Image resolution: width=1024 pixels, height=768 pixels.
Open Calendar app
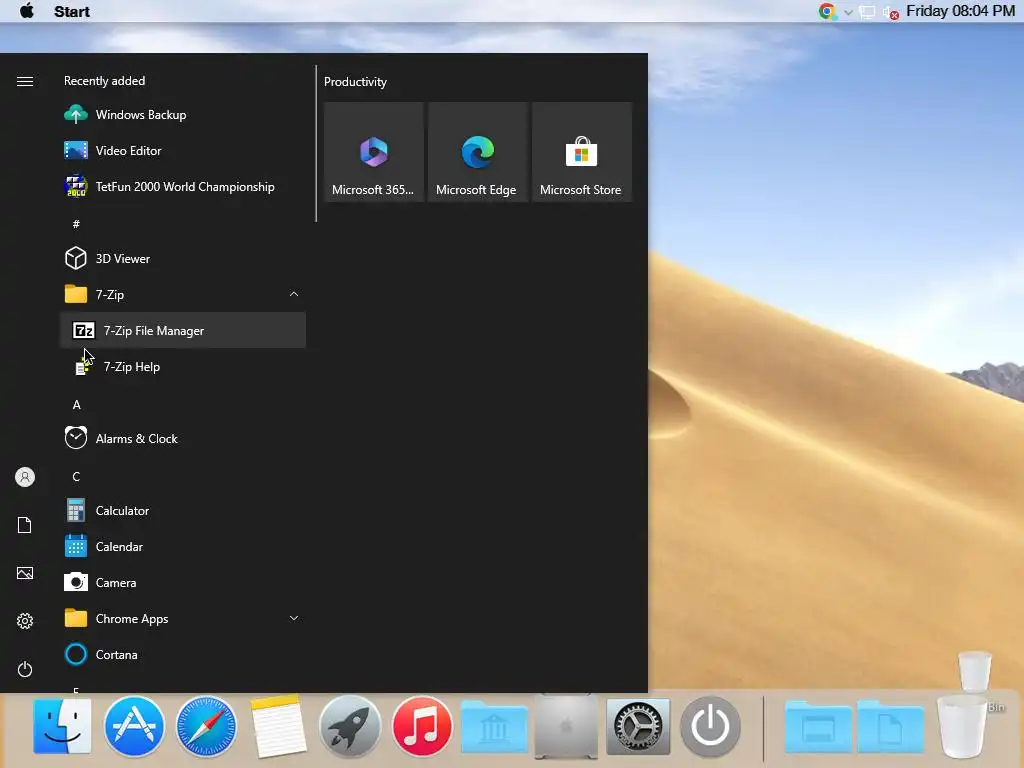[x=183, y=547]
